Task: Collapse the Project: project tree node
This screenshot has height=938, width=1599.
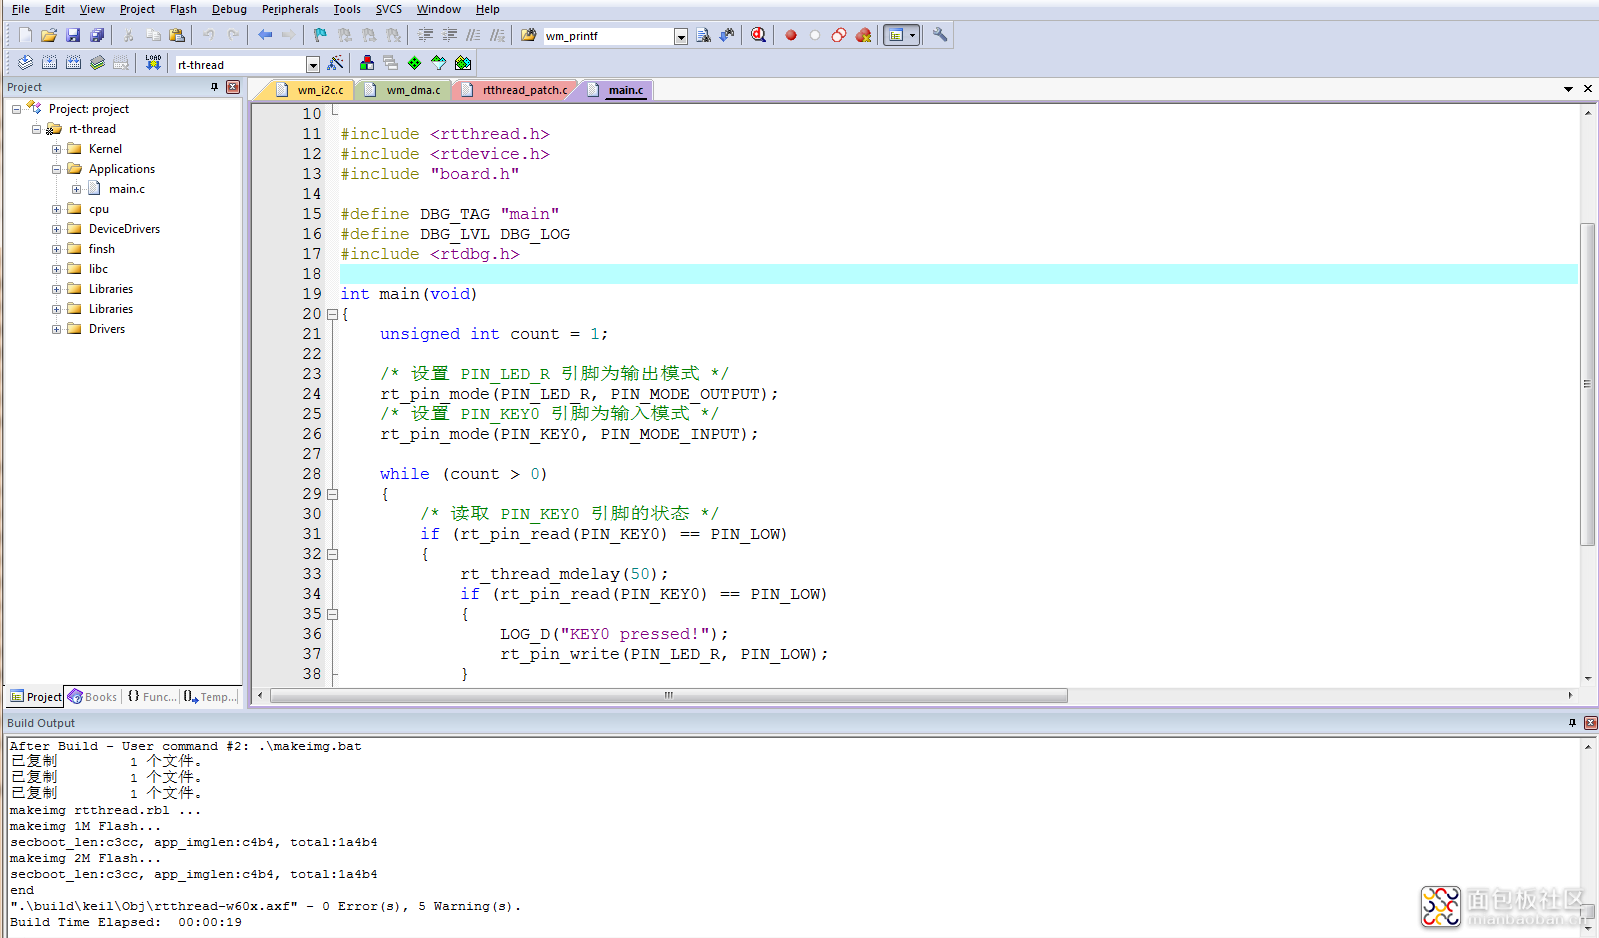Action: pyautogui.click(x=16, y=109)
